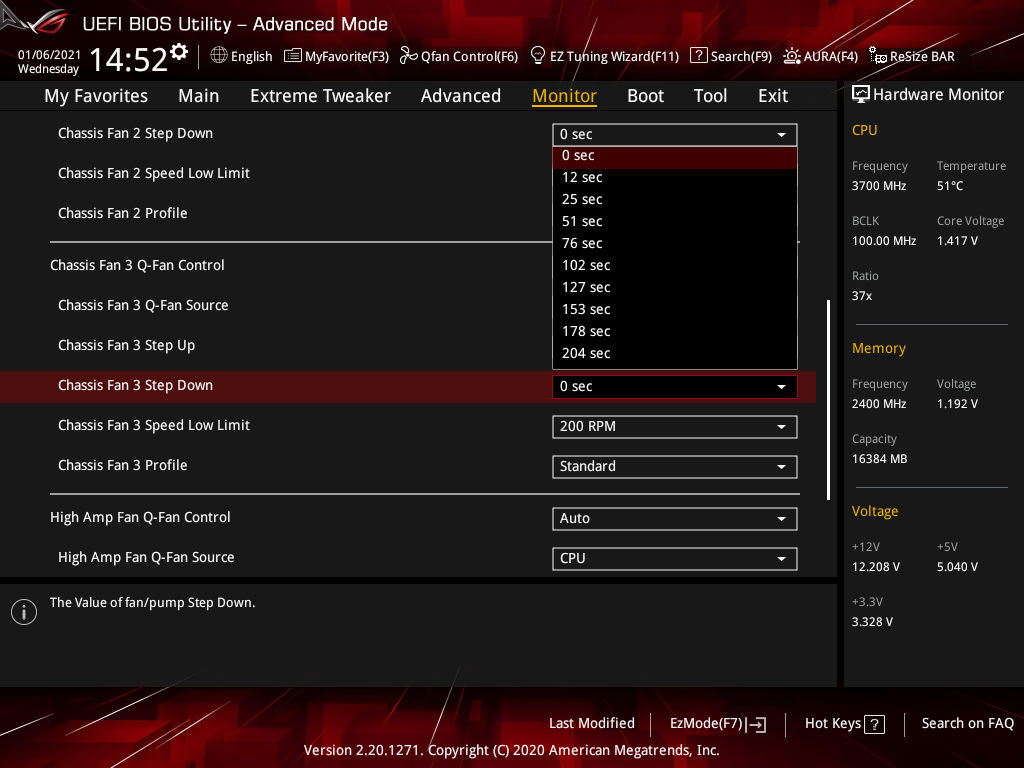Click the +12V reading 12.208 V
This screenshot has width=1024, height=768.
tap(875, 567)
